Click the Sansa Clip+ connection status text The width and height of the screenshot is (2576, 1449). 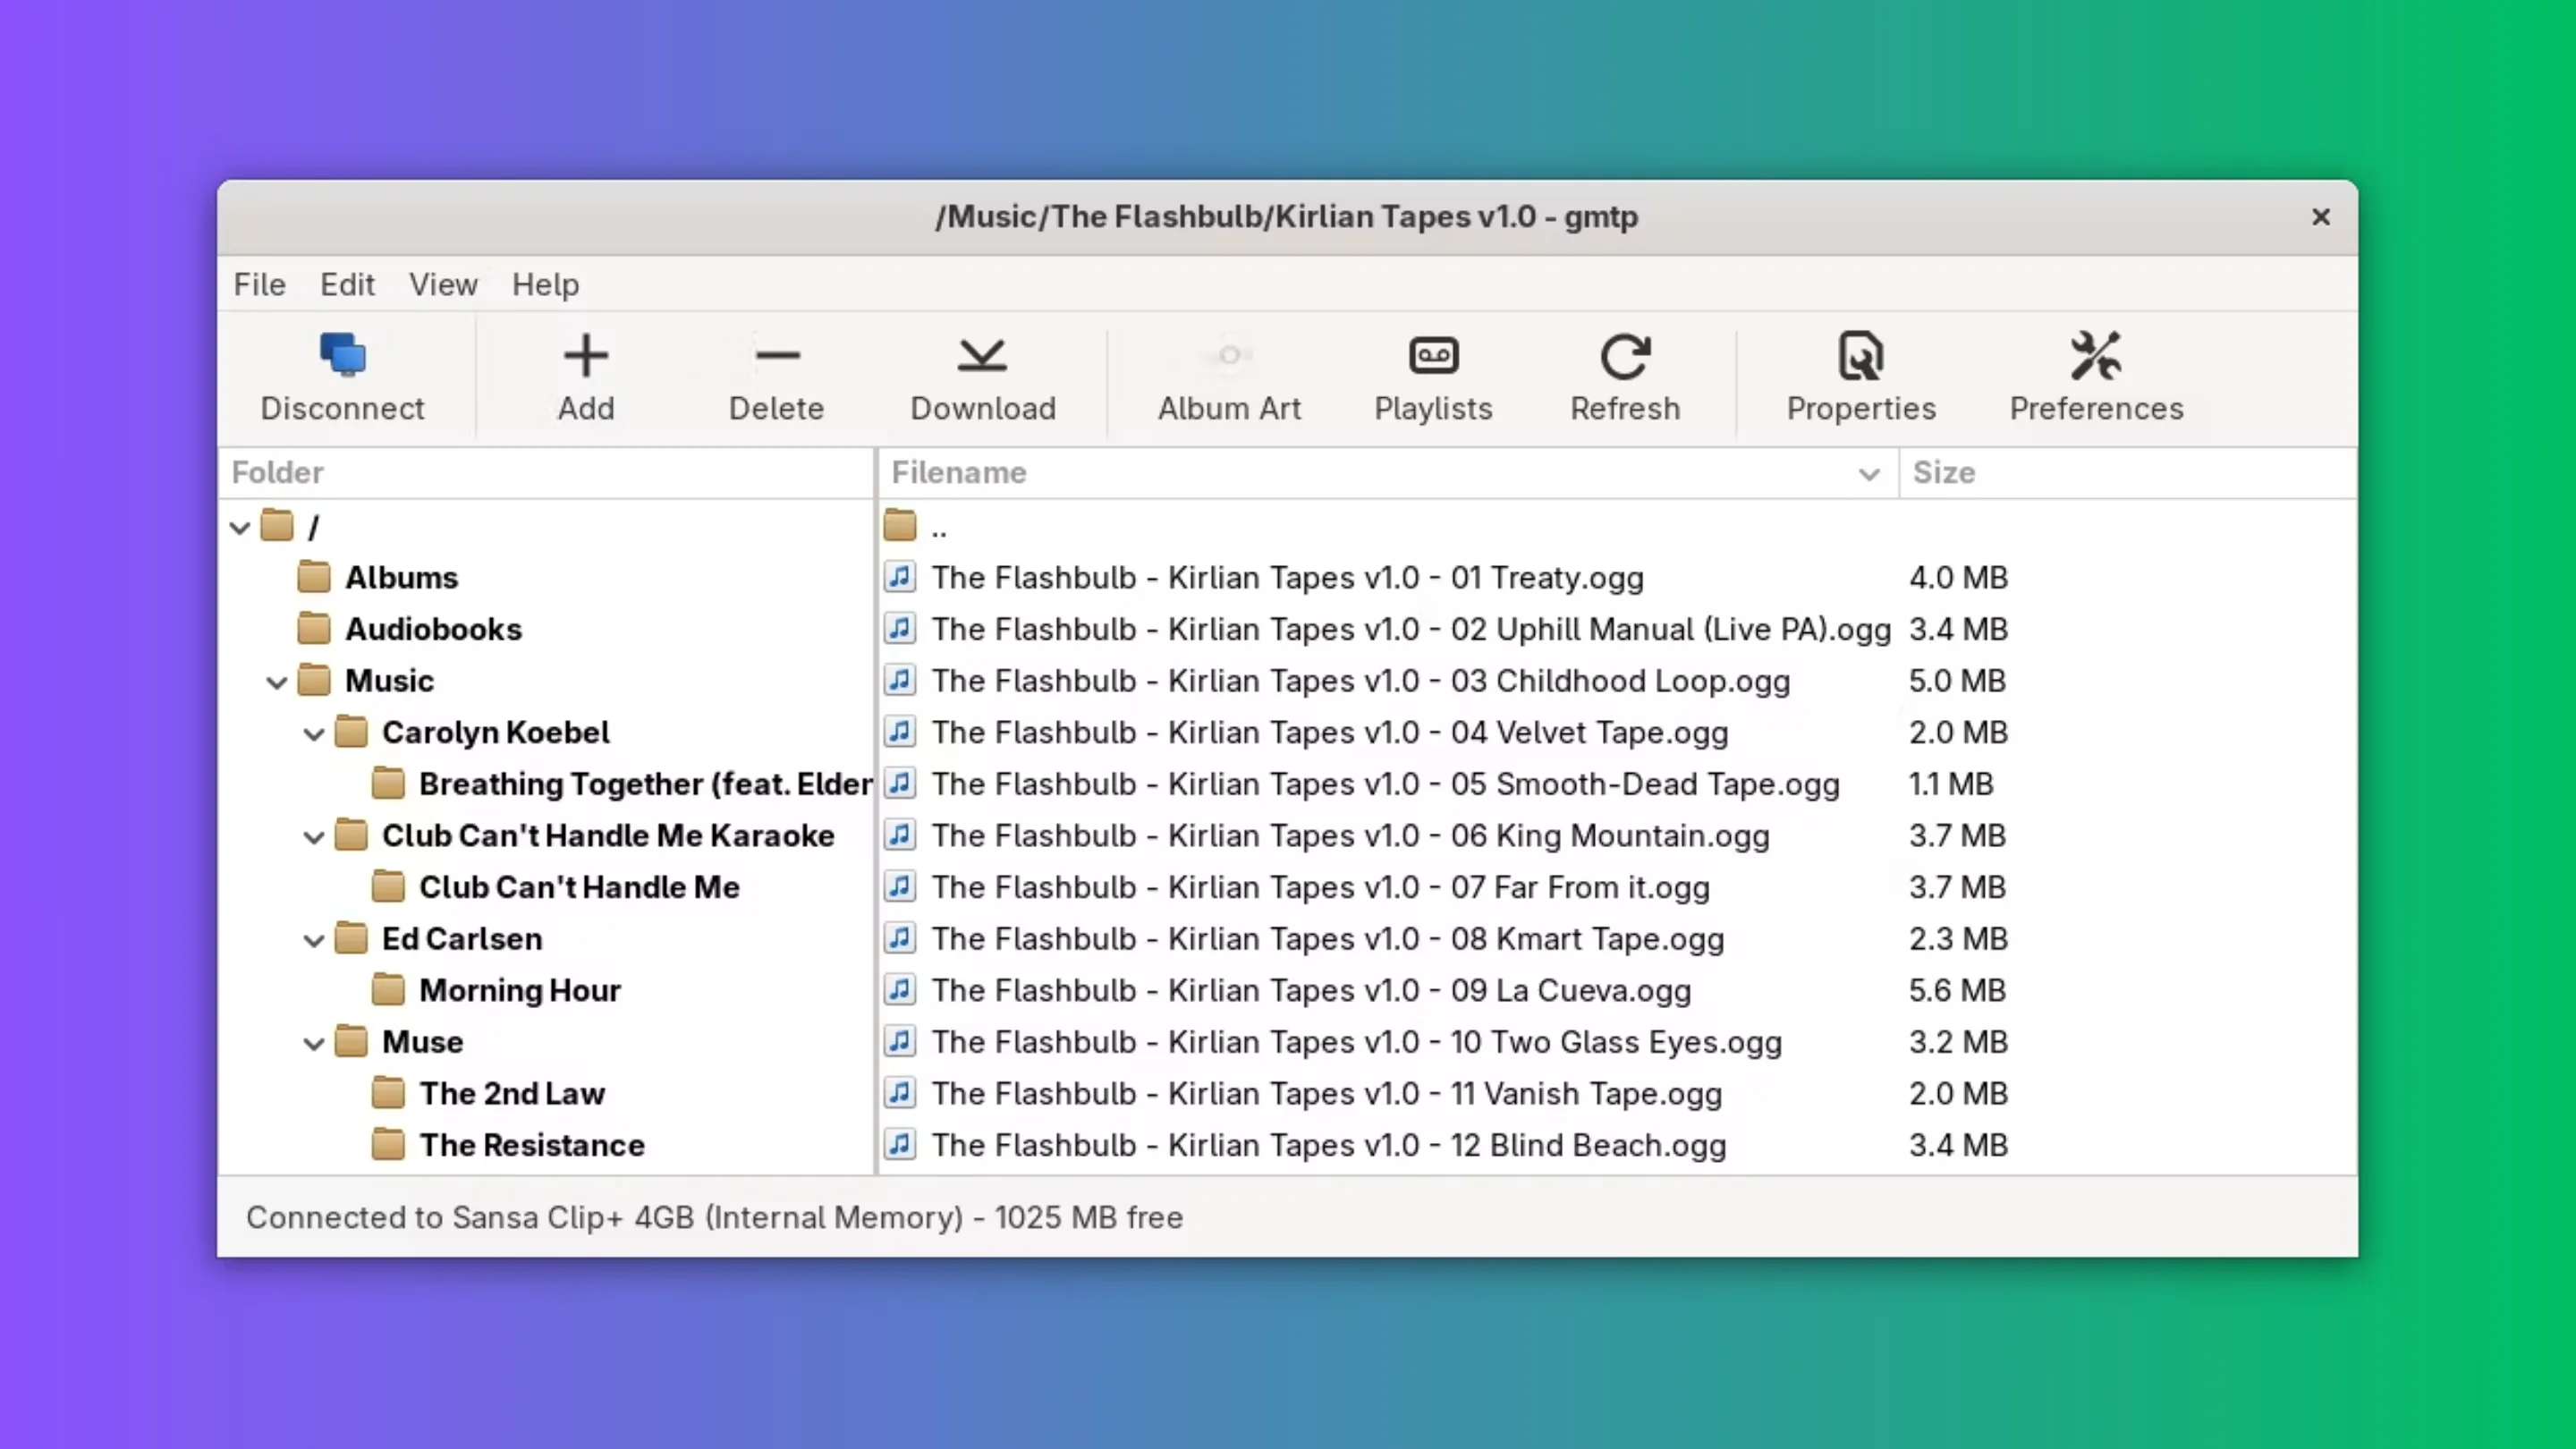[714, 1217]
